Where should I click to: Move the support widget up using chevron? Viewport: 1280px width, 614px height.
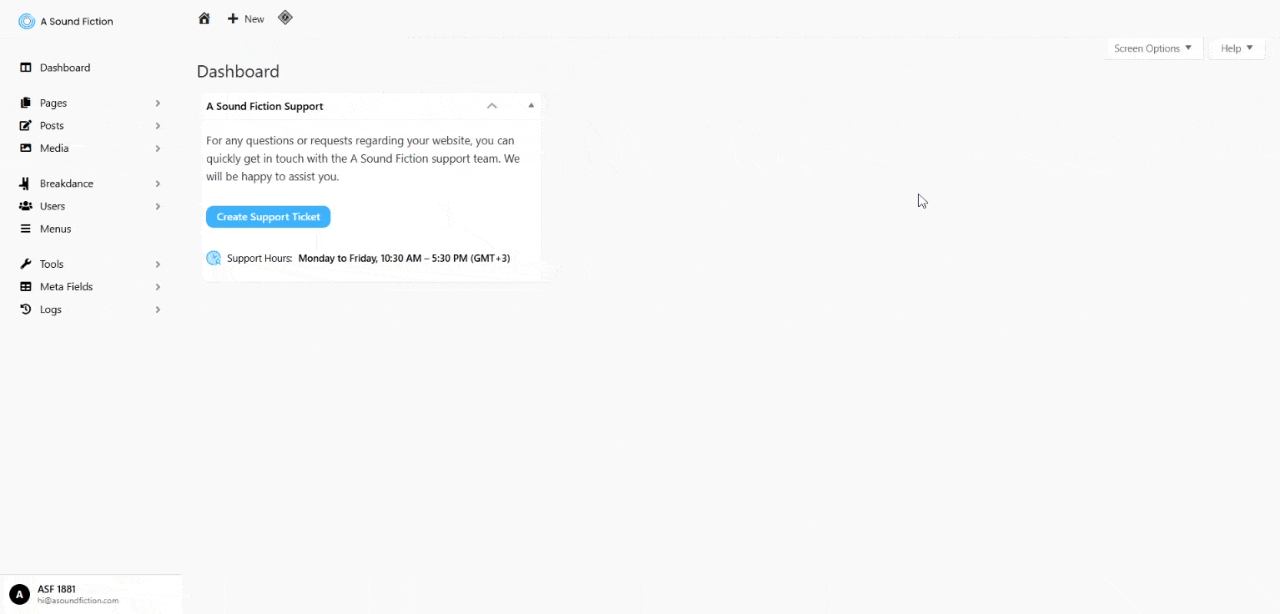[492, 105]
